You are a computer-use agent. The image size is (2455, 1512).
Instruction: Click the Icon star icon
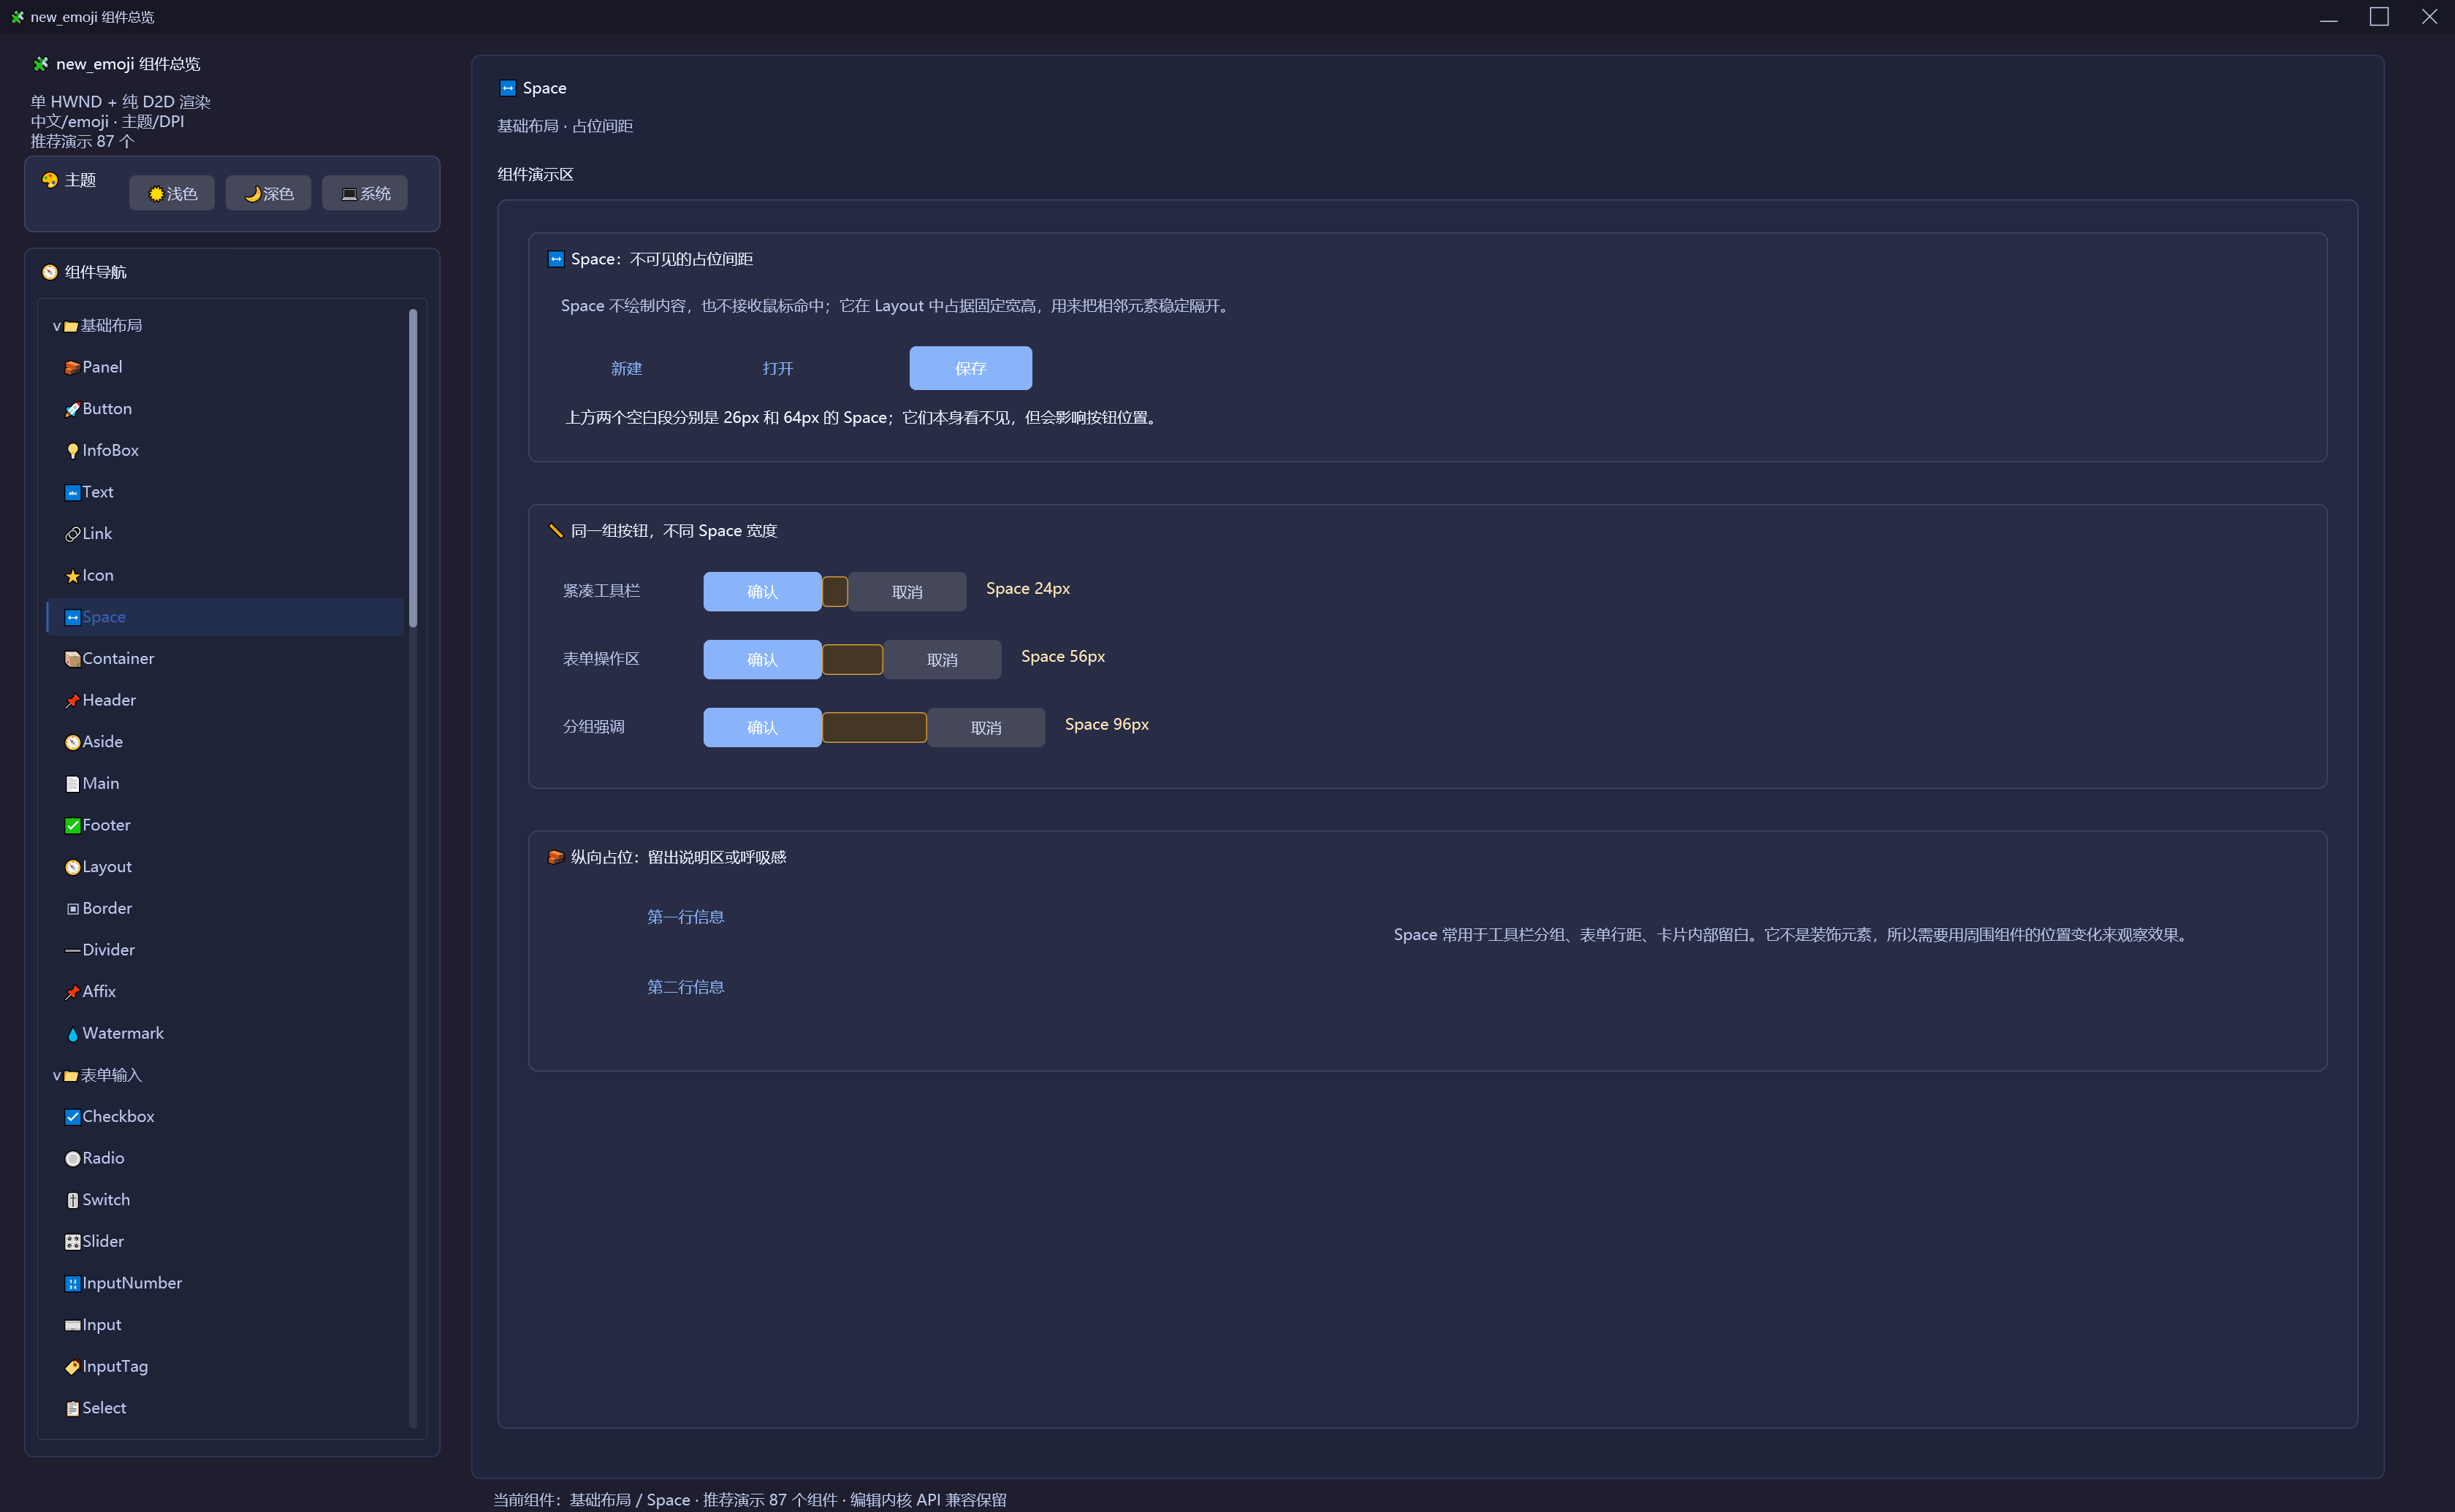pyautogui.click(x=72, y=576)
